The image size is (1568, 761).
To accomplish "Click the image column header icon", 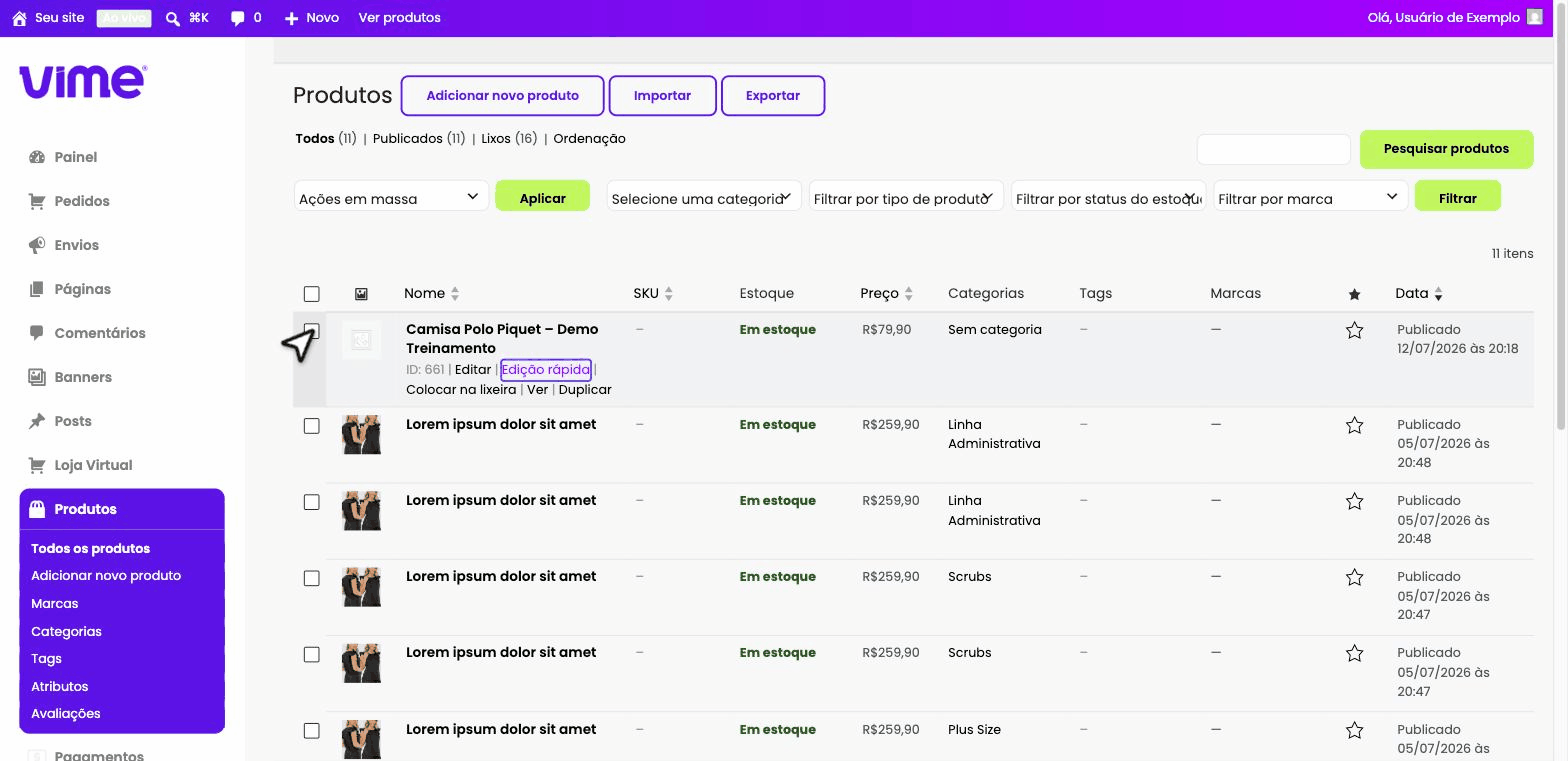I will point(361,294).
